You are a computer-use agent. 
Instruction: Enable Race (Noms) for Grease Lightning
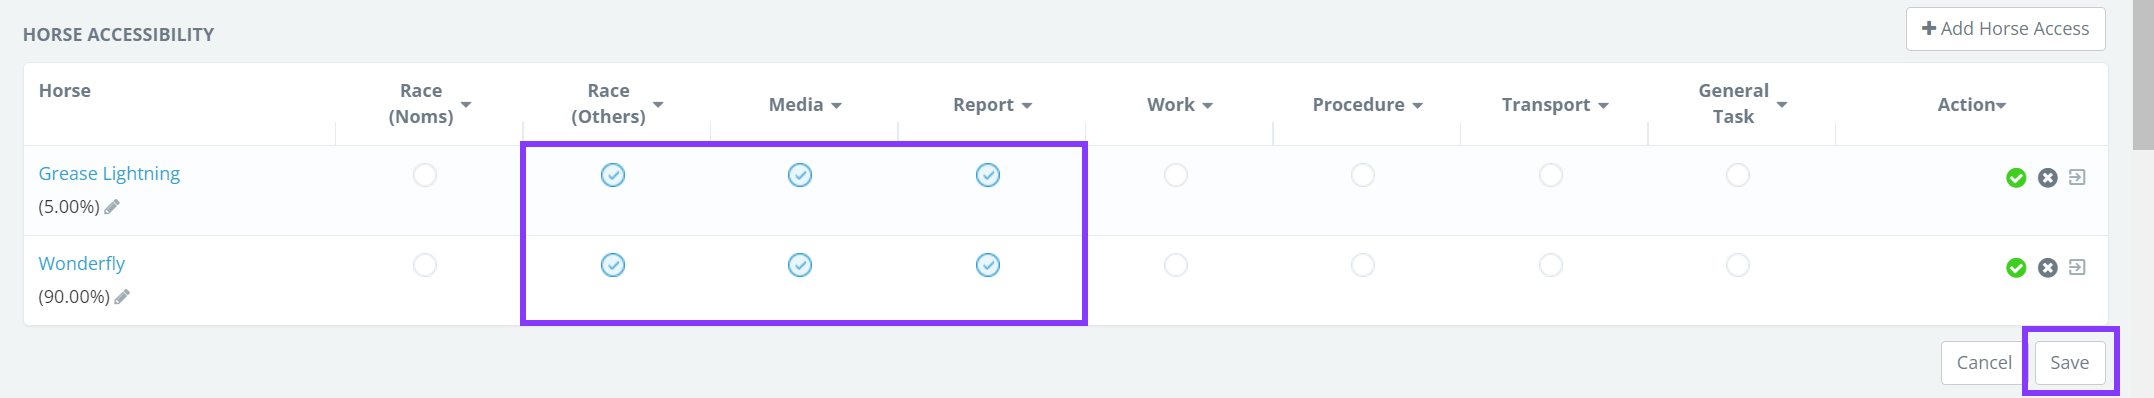coord(425,175)
